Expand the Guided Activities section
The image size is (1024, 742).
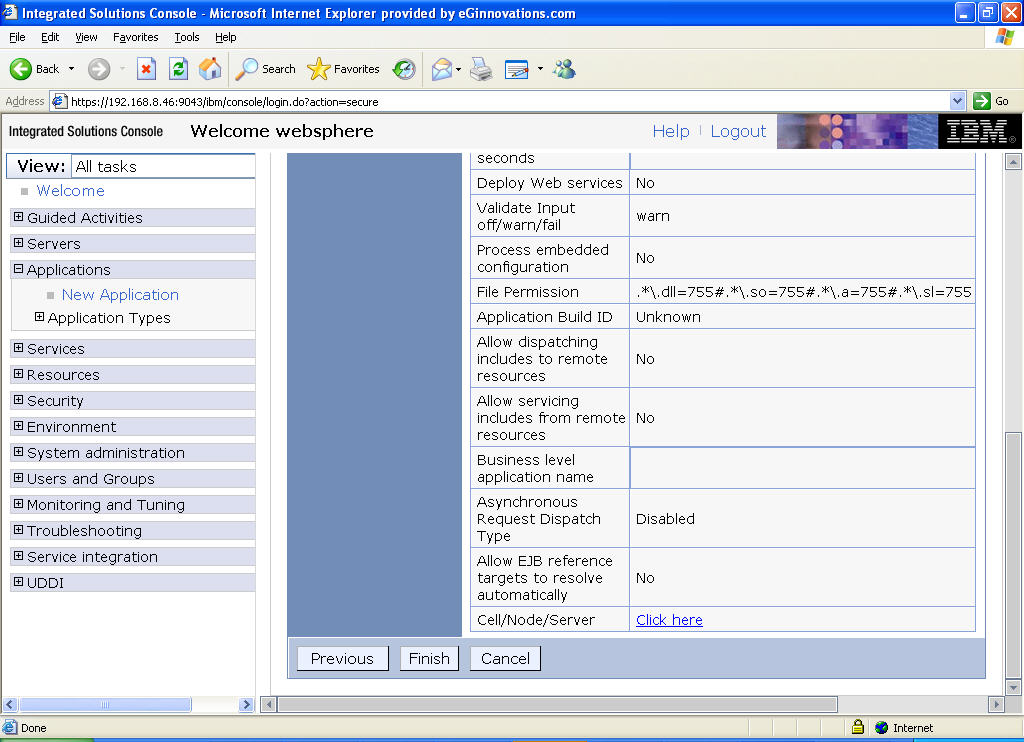(x=18, y=217)
